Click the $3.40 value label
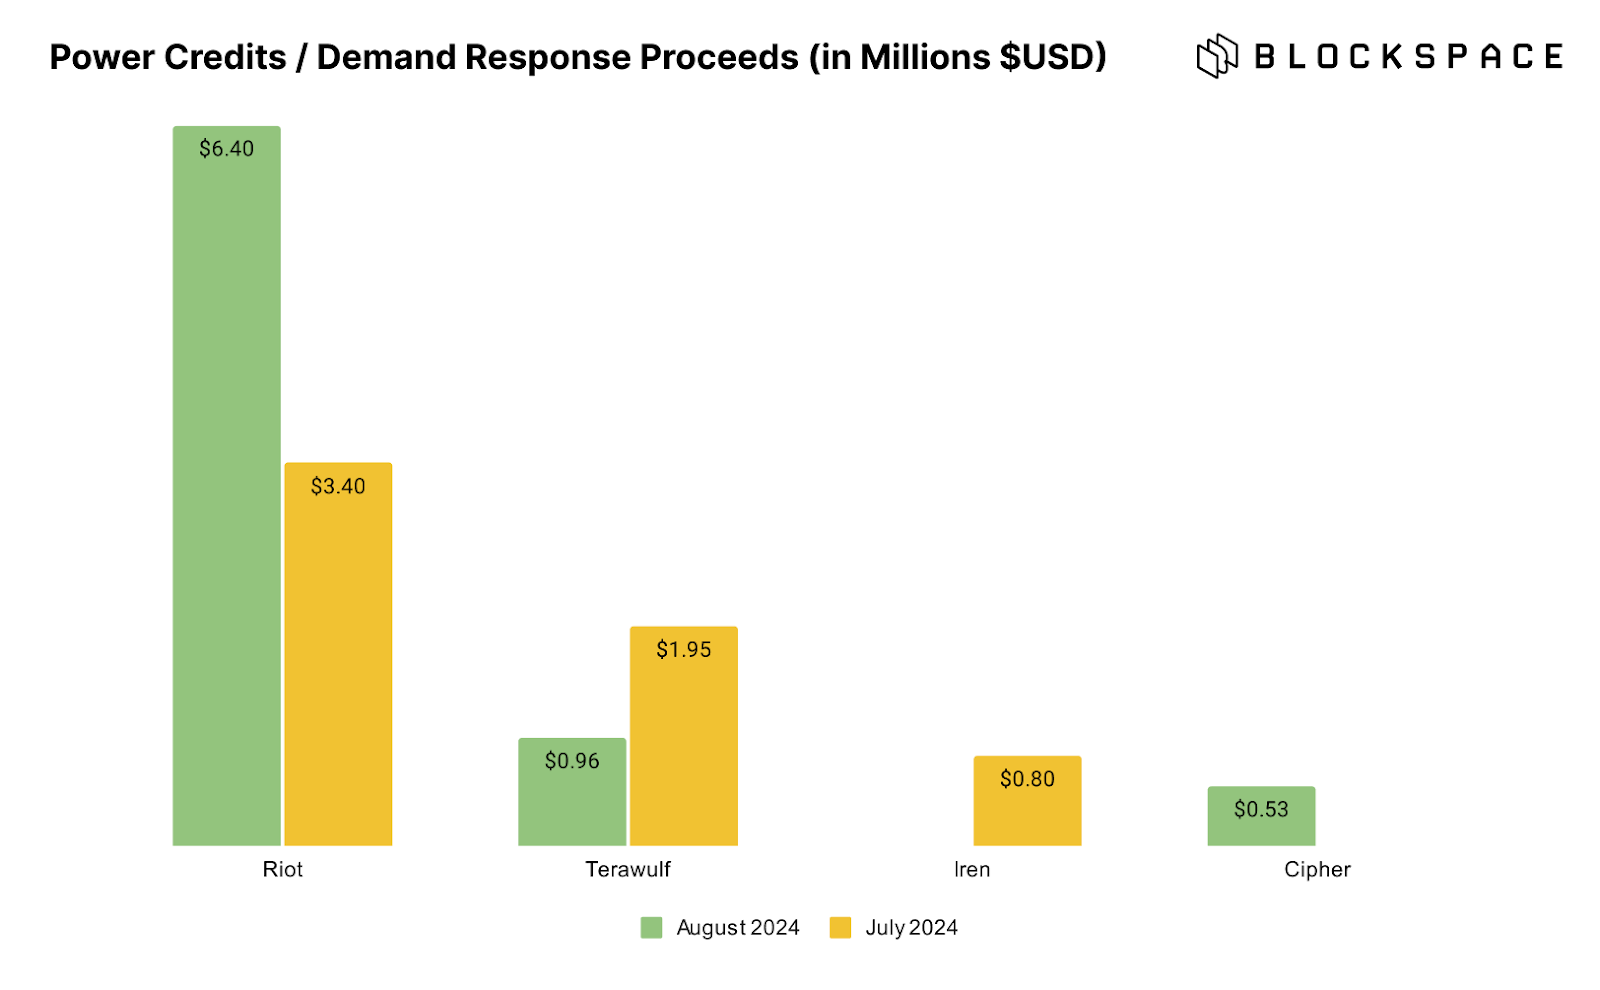The width and height of the screenshot is (1600, 990). point(338,487)
